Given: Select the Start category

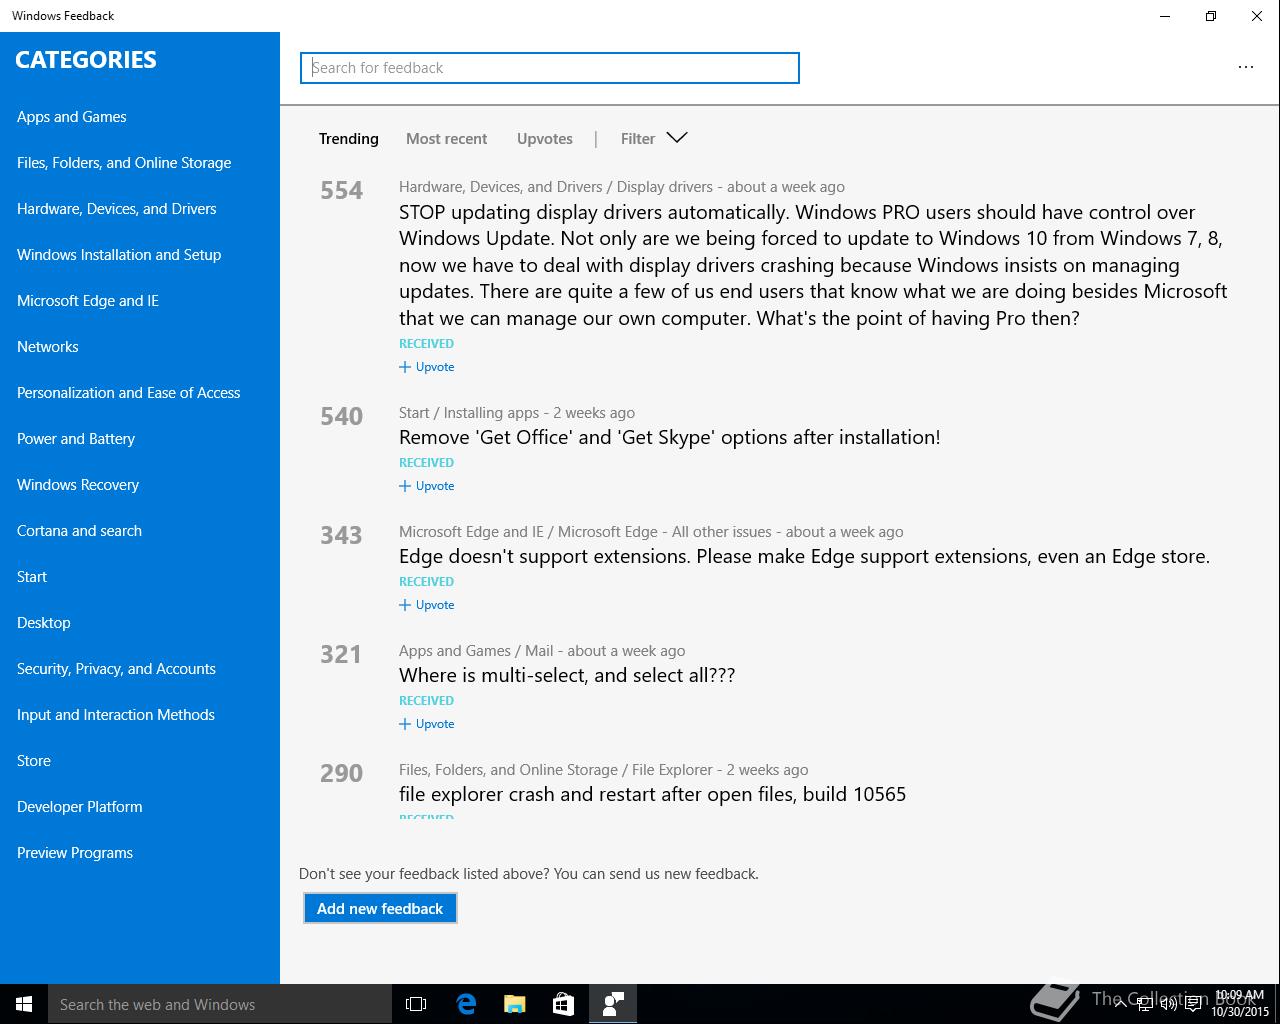Looking at the screenshot, I should click(x=32, y=577).
